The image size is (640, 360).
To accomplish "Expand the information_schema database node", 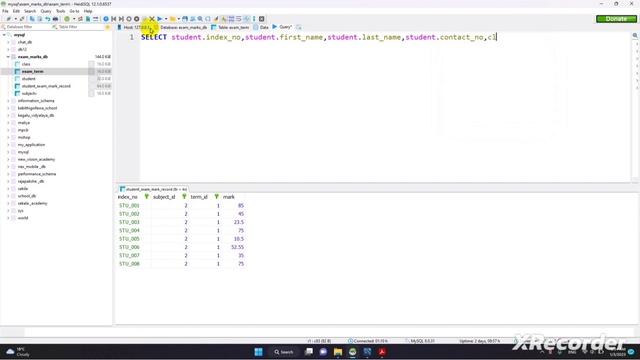I will pyautogui.click(x=8, y=101).
